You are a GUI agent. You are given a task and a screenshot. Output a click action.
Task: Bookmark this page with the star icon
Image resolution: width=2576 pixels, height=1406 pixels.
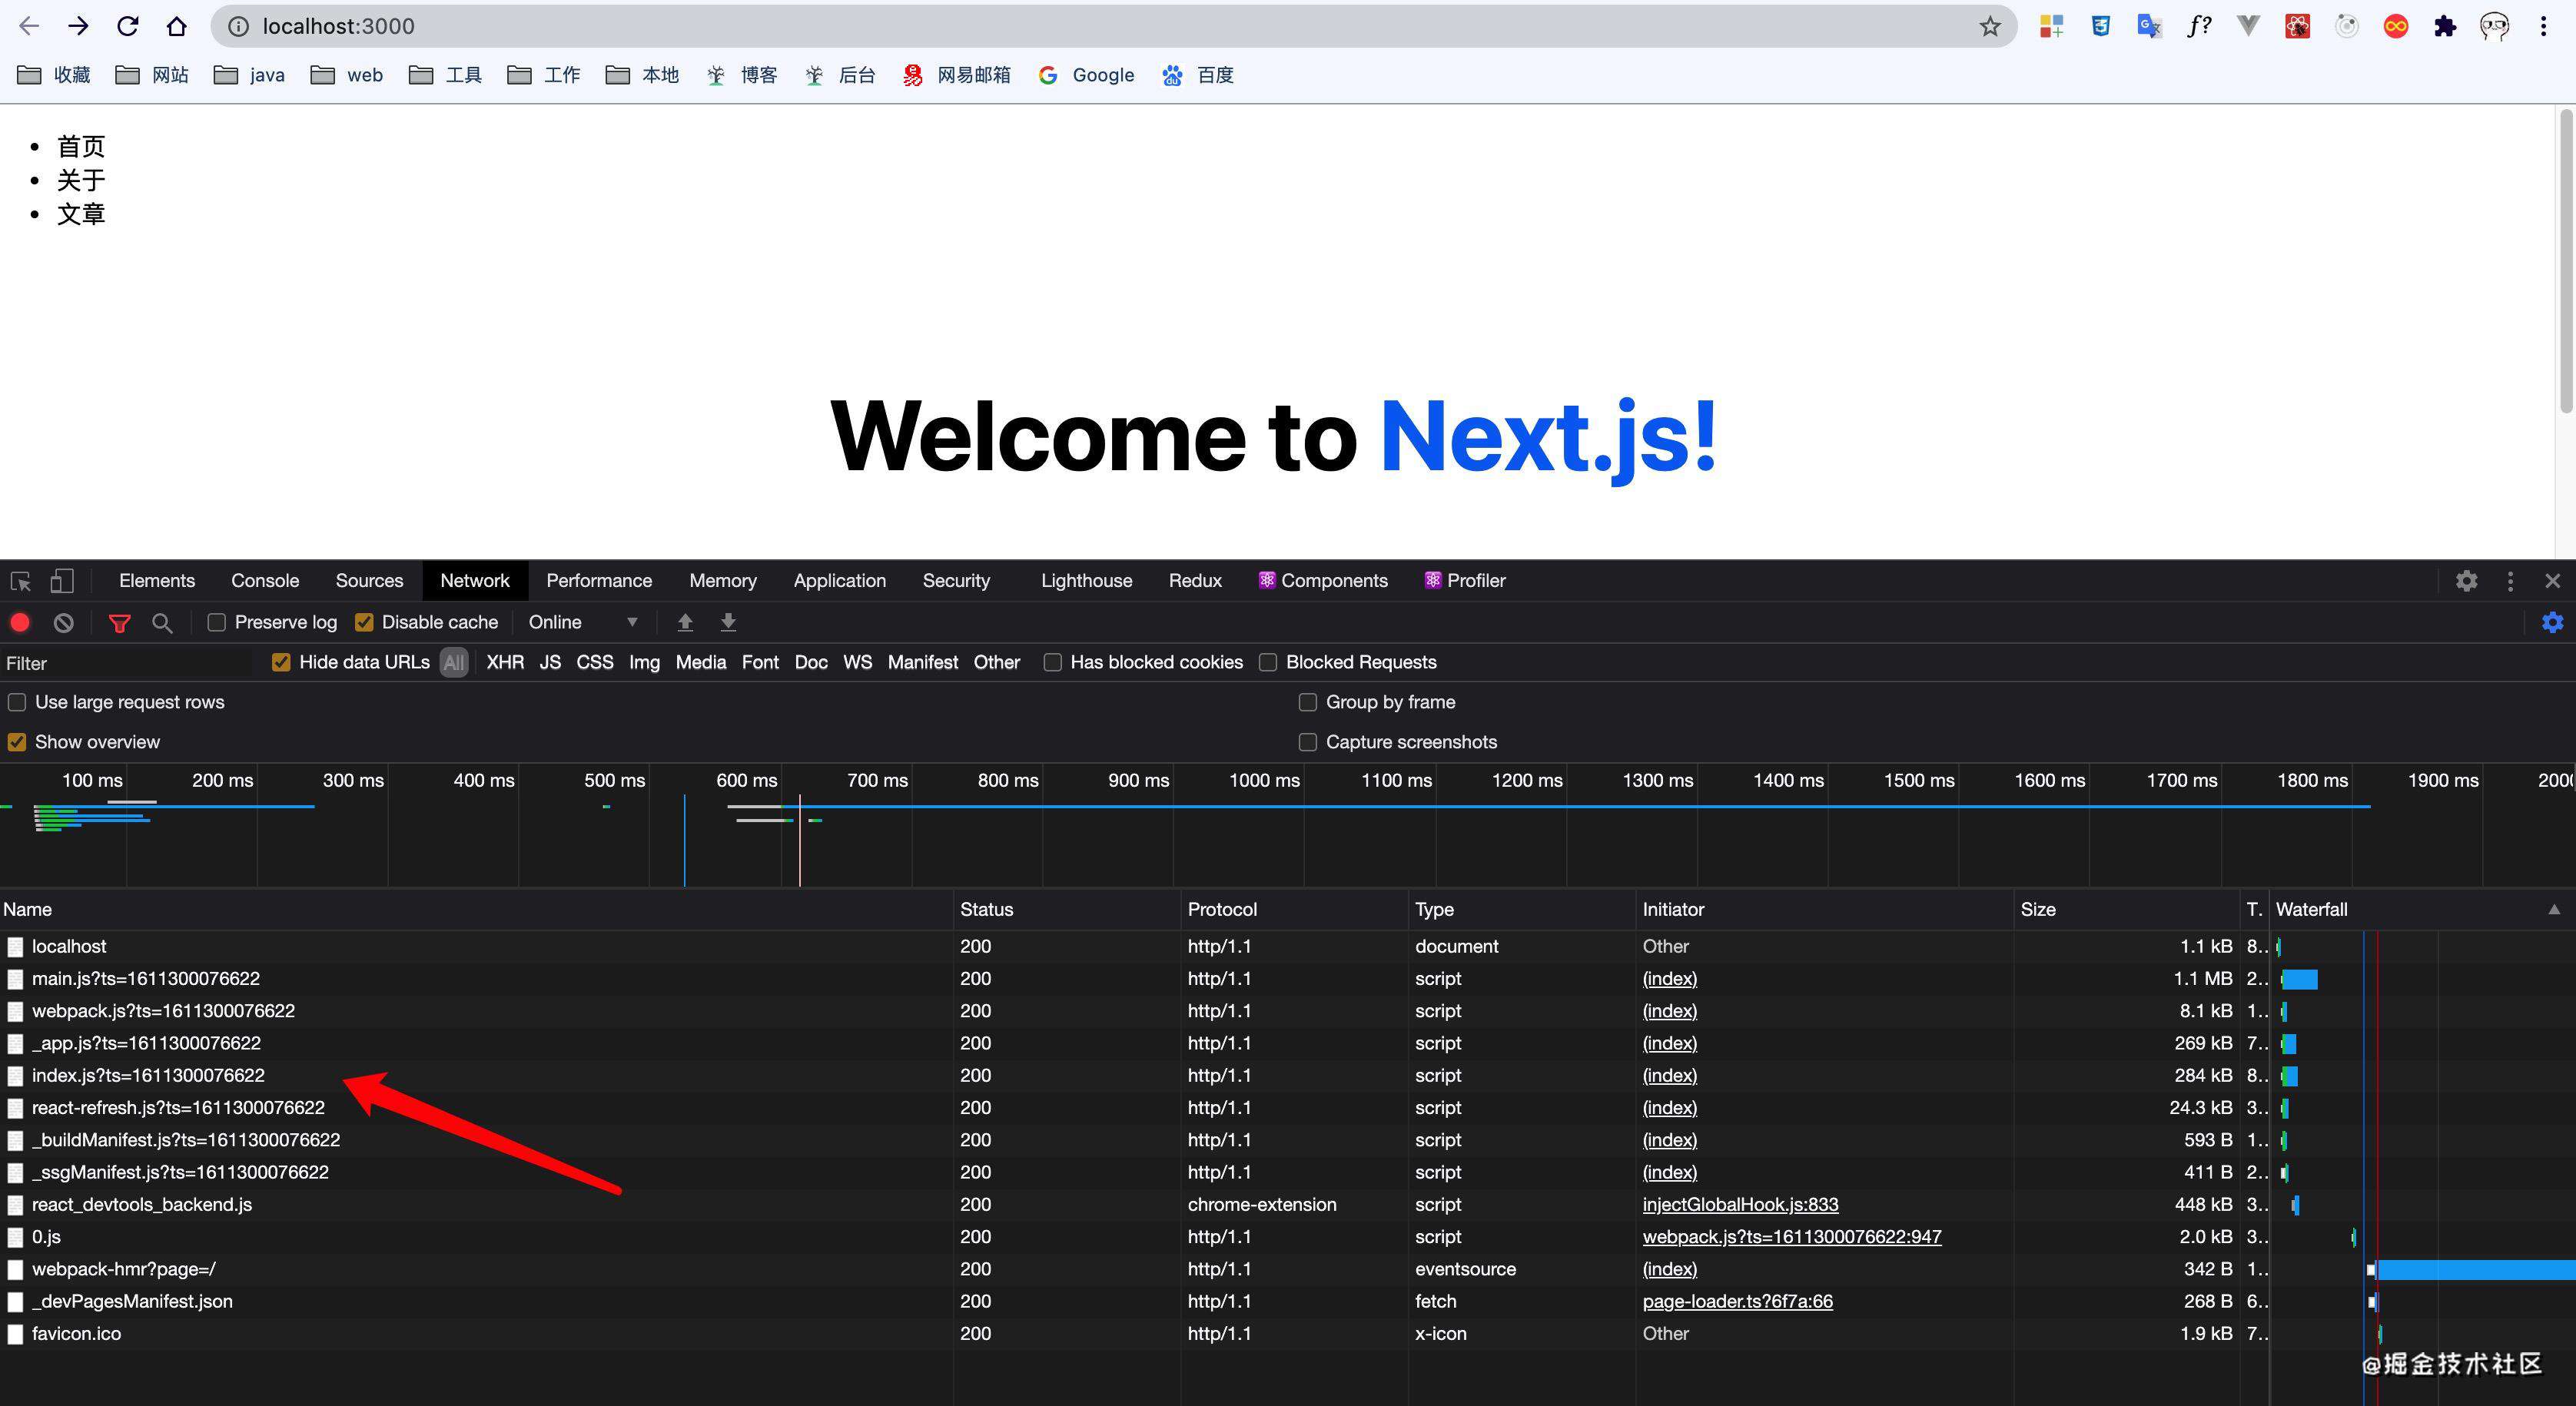(1990, 26)
